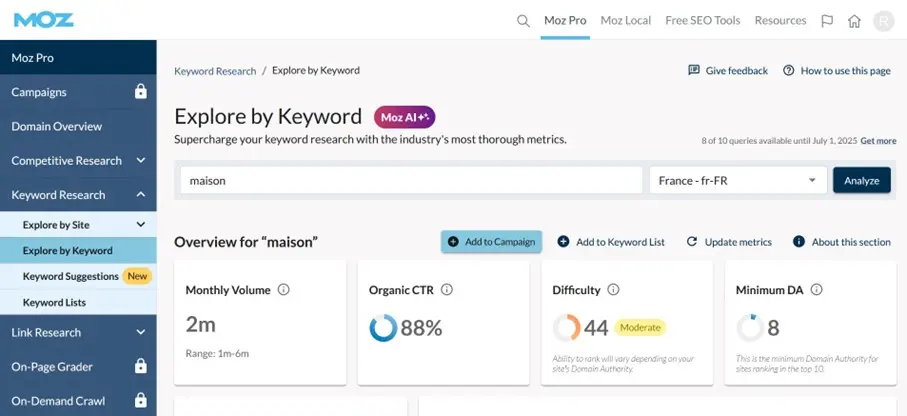Click the 88% Organic CTR value
Viewport: 907px width, 416px height.
[x=421, y=328]
